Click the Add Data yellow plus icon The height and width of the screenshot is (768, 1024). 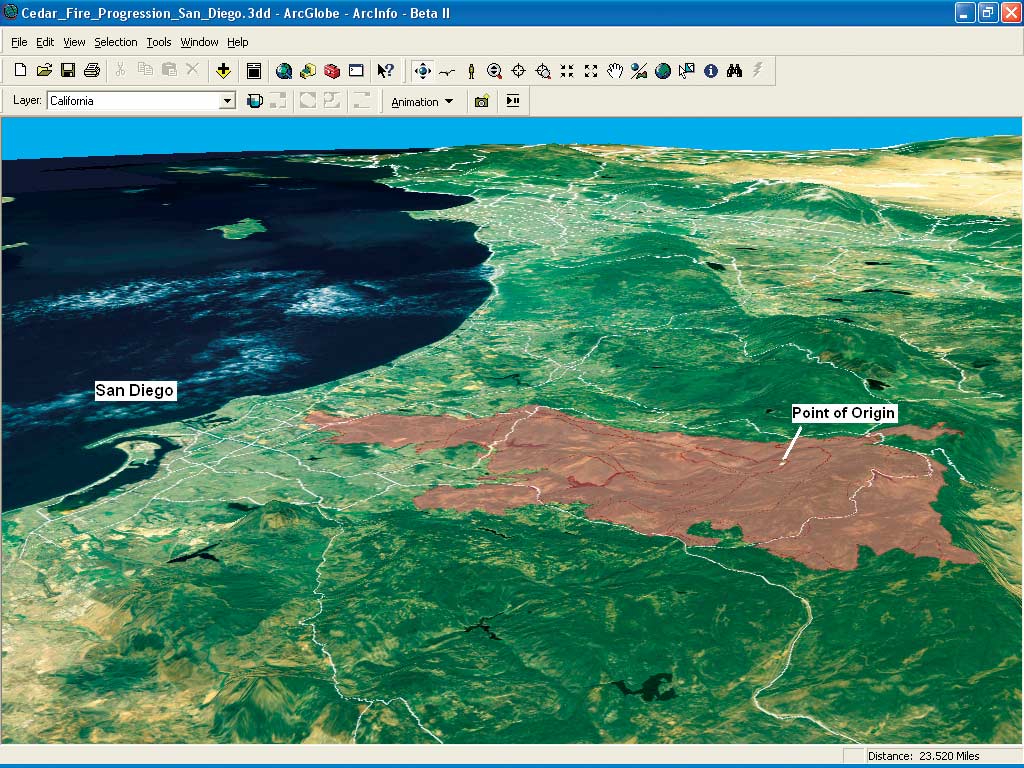point(223,71)
